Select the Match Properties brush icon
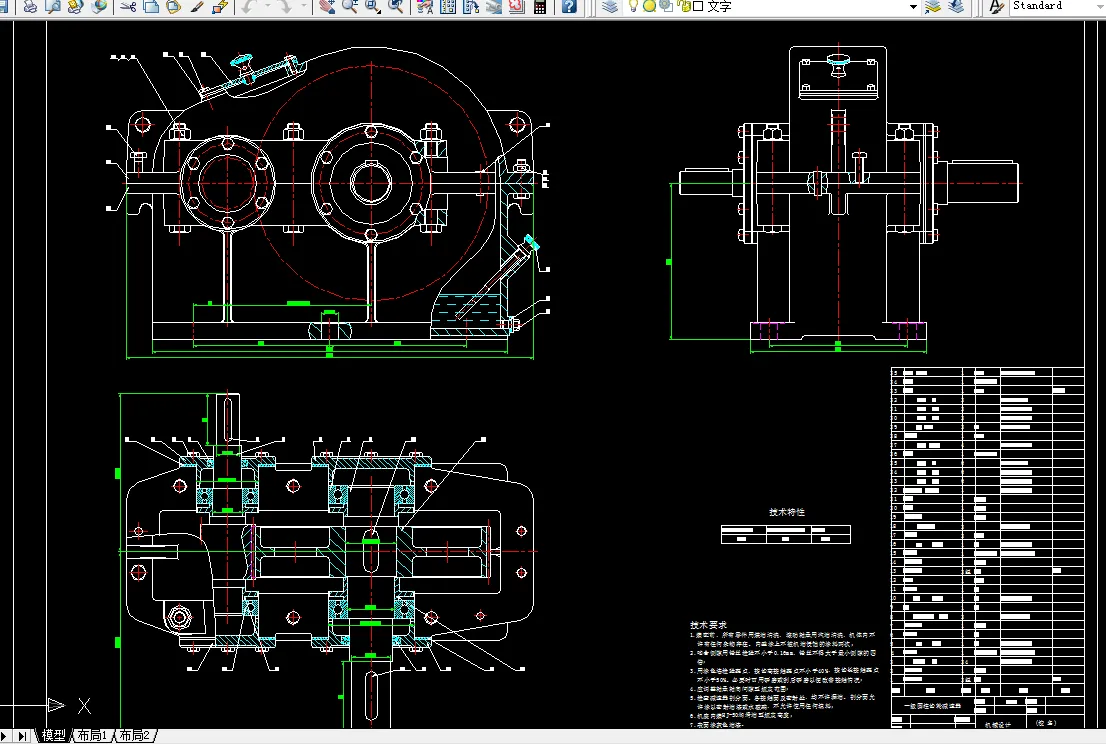This screenshot has height=745, width=1106. pyautogui.click(x=197, y=6)
